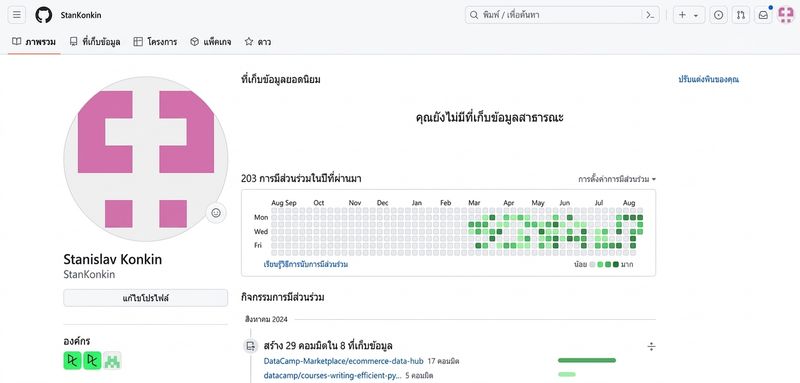This screenshot has height=383, width=800.
Task: Open the notifications inbox icon
Action: pyautogui.click(x=763, y=15)
